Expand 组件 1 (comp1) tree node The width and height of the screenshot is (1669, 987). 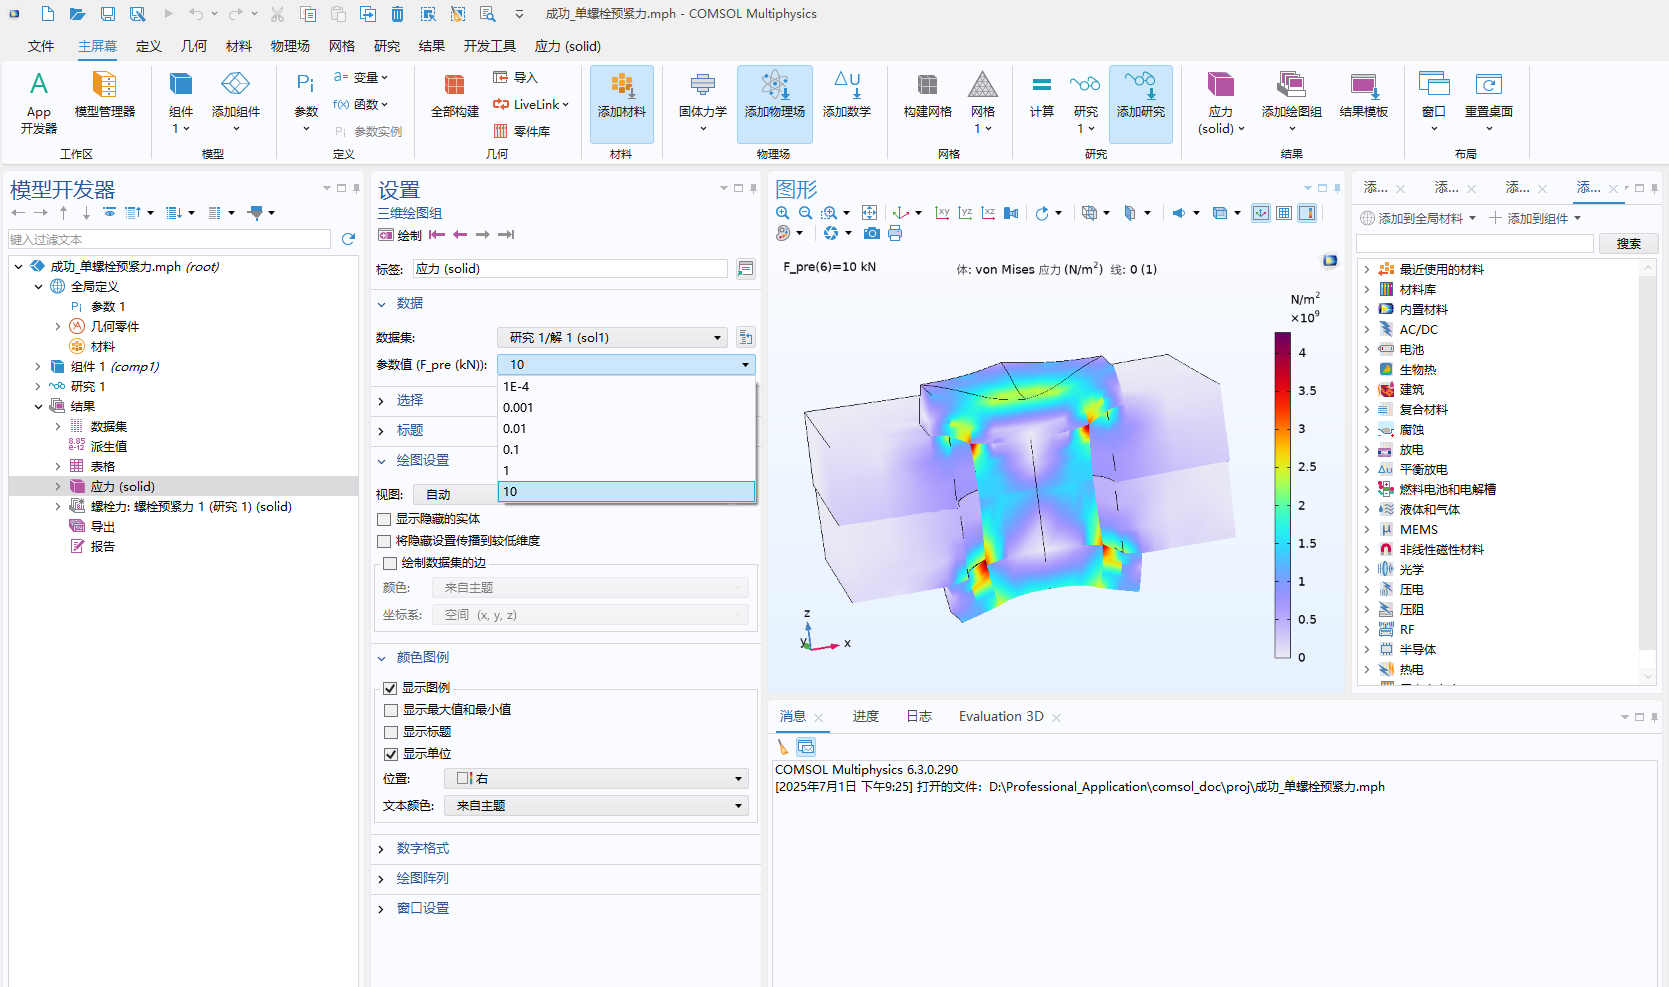coord(38,367)
